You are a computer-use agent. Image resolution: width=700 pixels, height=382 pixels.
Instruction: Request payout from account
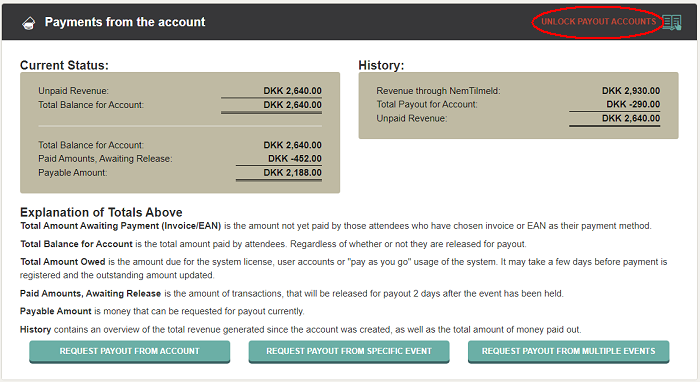[x=129, y=352]
